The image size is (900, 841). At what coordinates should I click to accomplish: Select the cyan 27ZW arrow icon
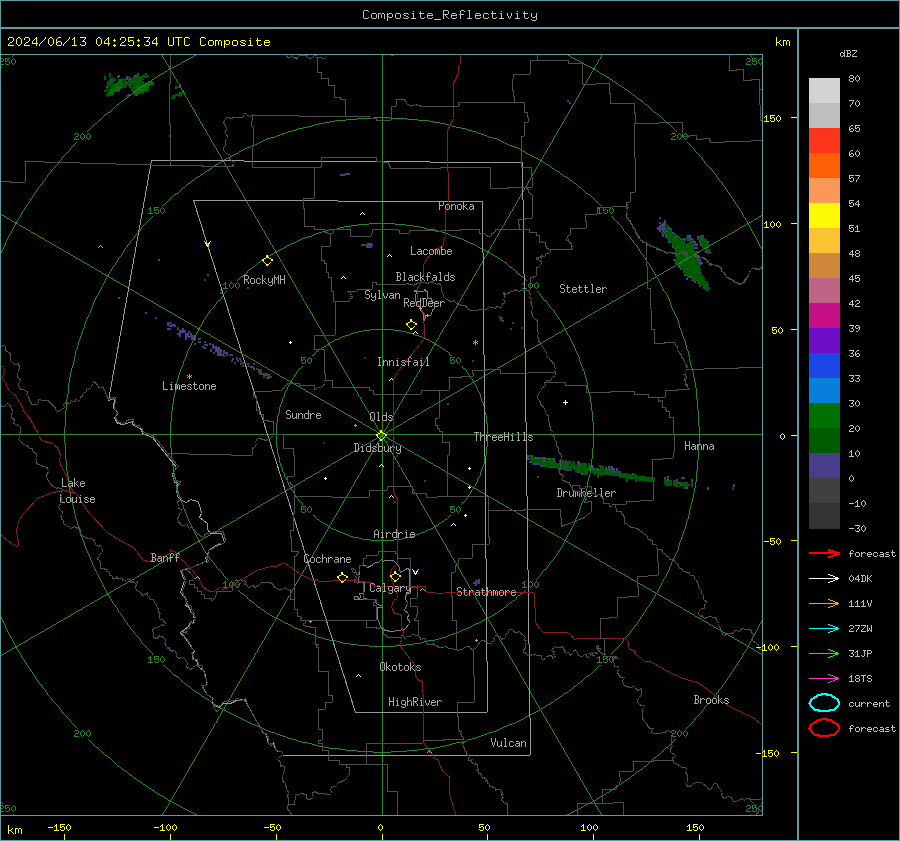click(824, 629)
